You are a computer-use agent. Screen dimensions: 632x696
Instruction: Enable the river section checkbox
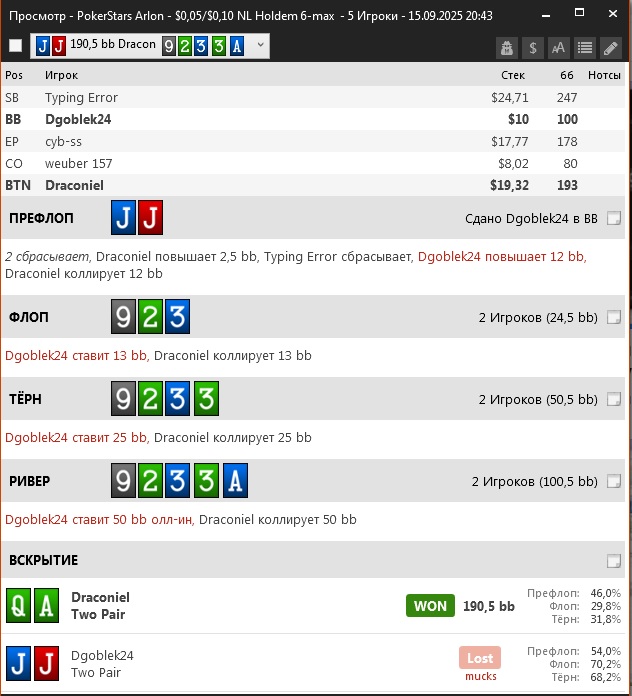[614, 482]
